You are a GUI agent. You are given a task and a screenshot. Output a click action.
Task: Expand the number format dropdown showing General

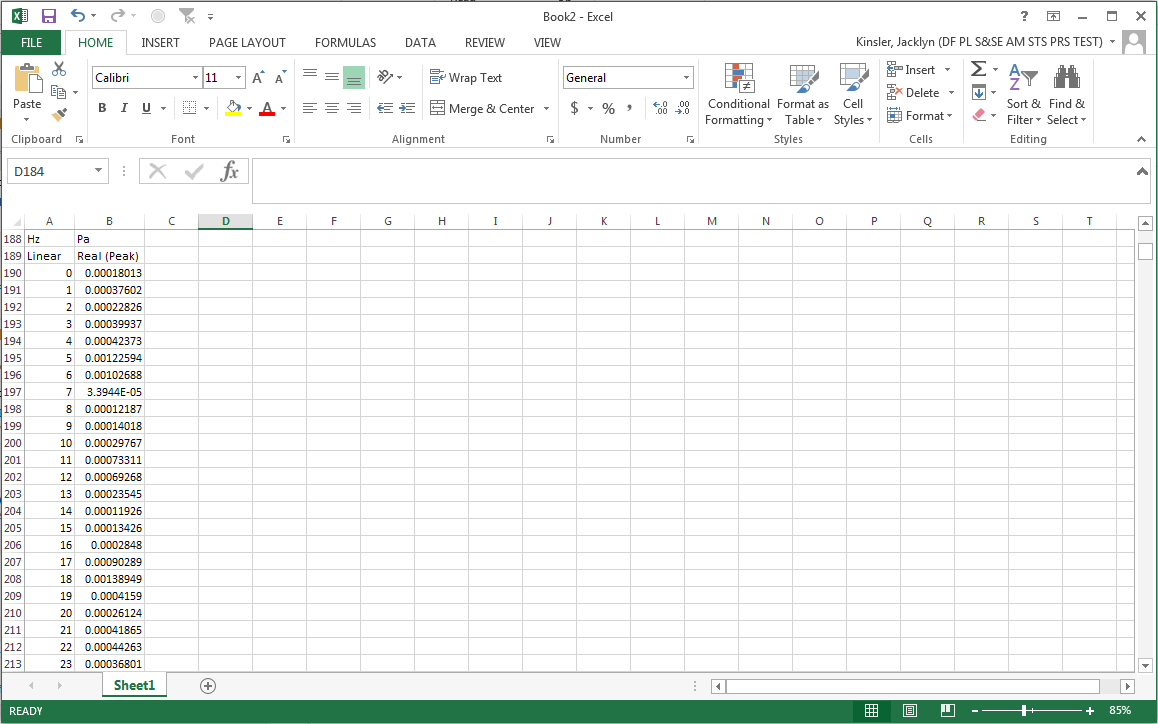coord(686,78)
